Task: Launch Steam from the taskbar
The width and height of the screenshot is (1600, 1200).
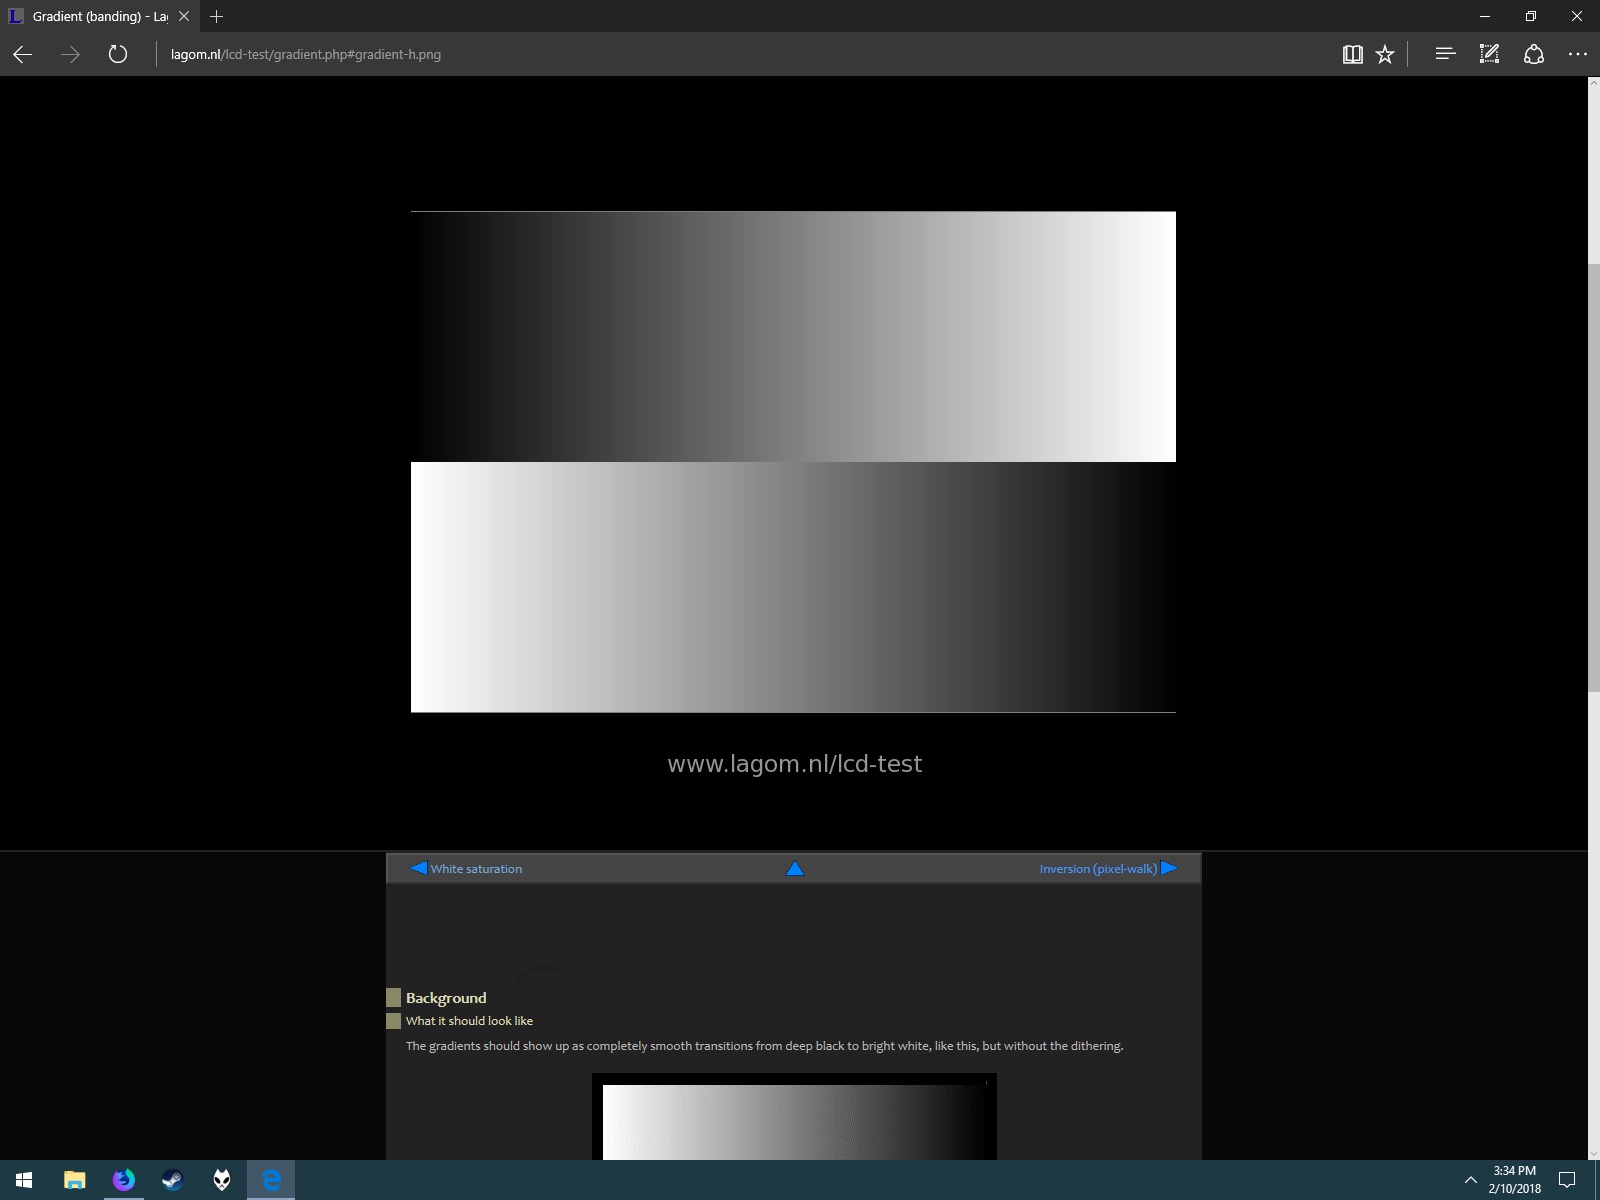Action: [x=172, y=1180]
